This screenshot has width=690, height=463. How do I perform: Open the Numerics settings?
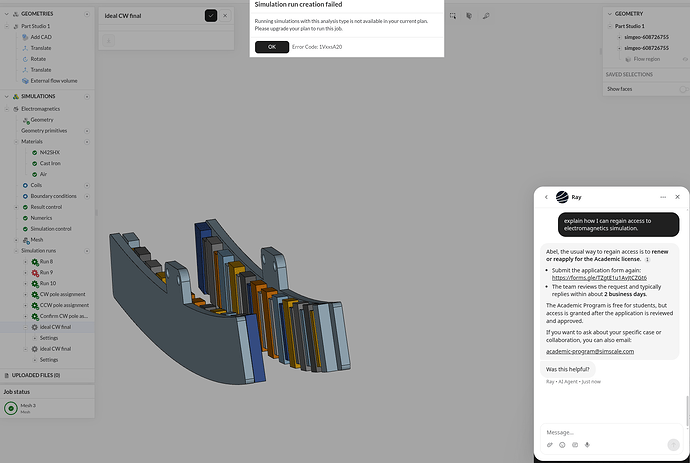[41, 218]
